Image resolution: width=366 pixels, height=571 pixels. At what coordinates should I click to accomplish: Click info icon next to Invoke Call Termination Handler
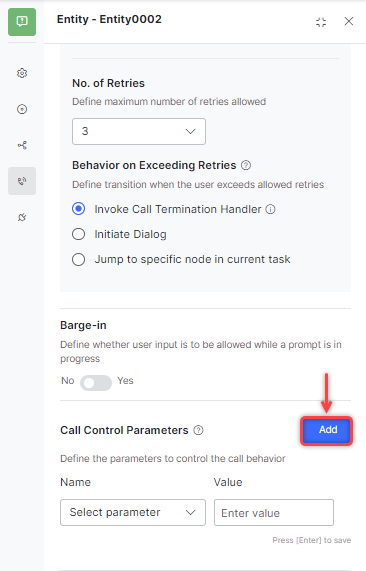coord(270,209)
